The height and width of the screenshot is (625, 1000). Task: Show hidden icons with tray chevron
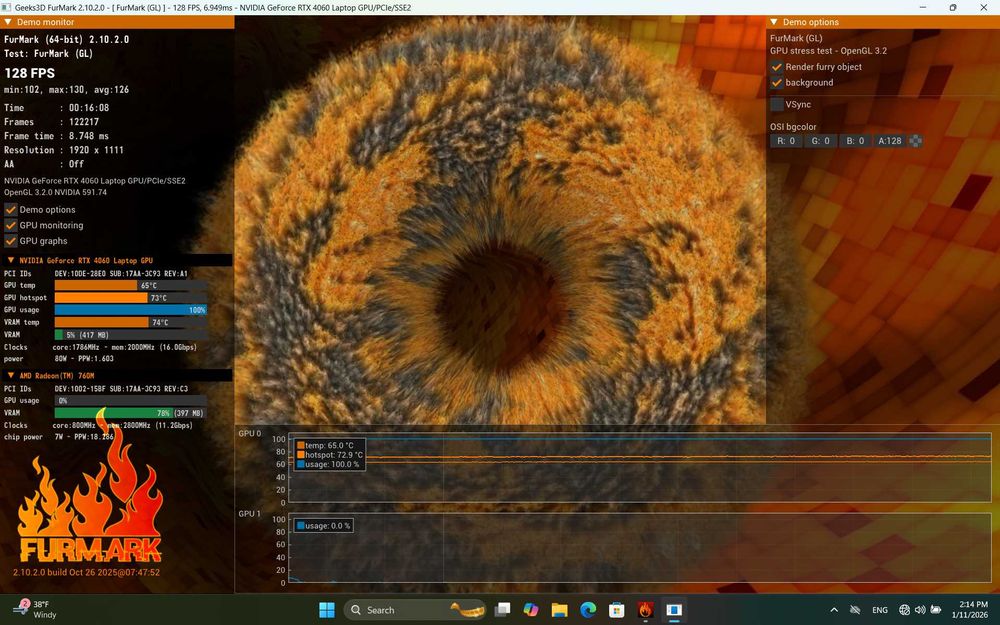[834, 610]
